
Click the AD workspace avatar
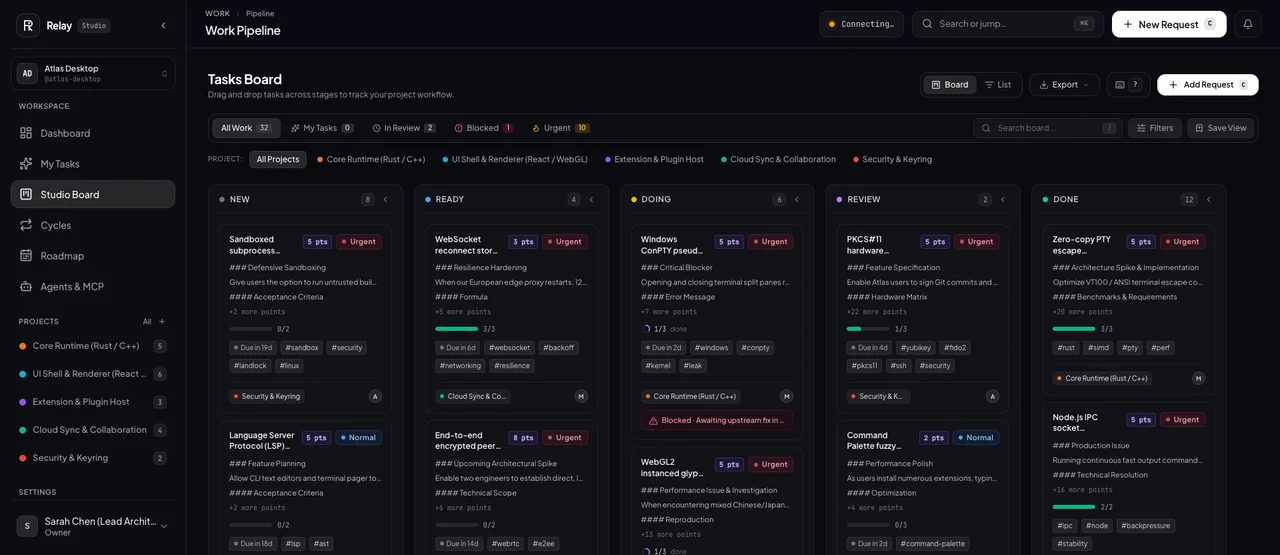(27, 73)
